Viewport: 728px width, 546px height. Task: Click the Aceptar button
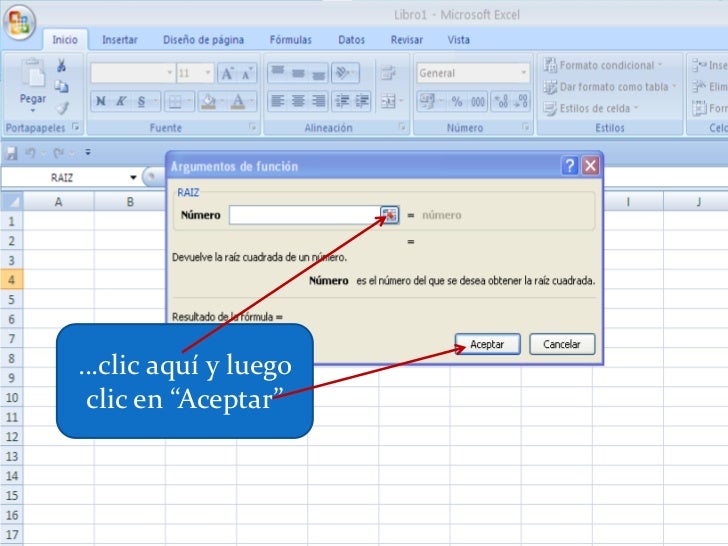pos(488,344)
